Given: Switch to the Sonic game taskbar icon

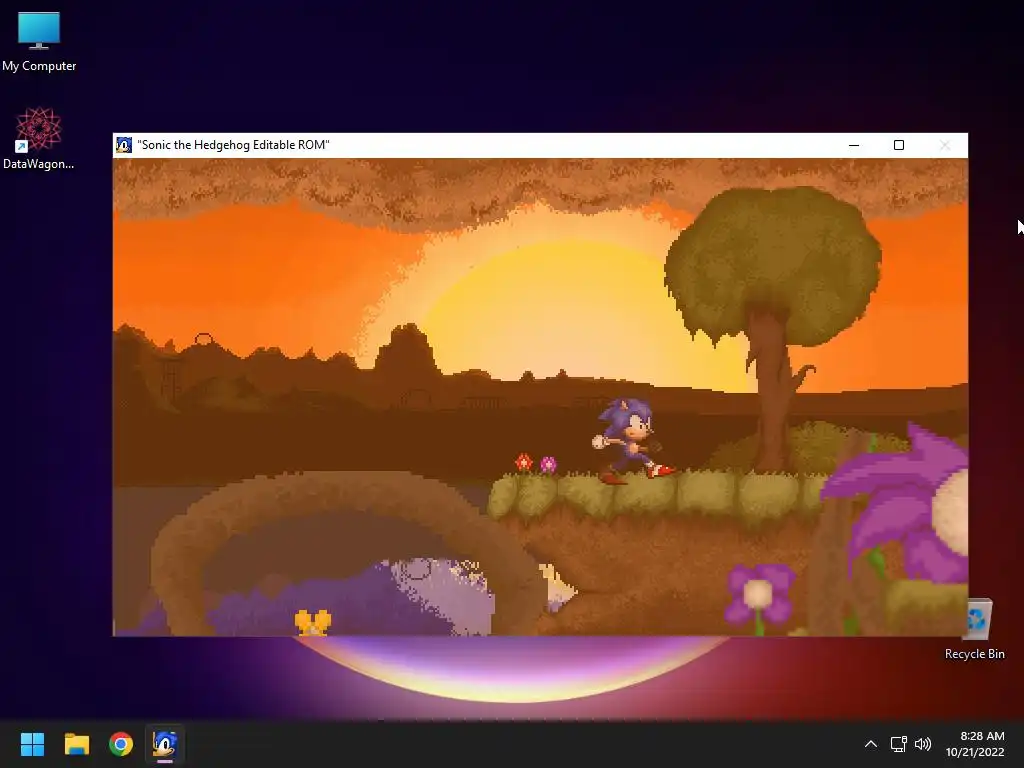Looking at the screenshot, I should point(165,744).
